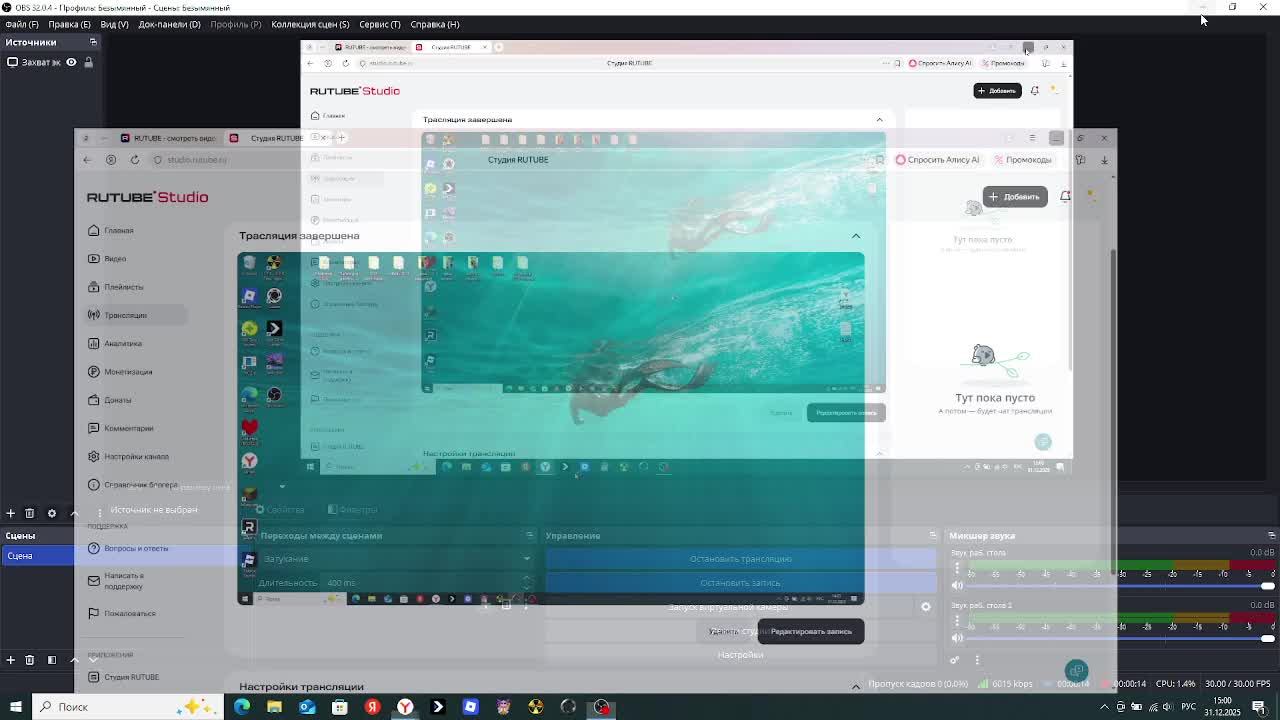Open Yandex browser from taskbar

(405, 707)
